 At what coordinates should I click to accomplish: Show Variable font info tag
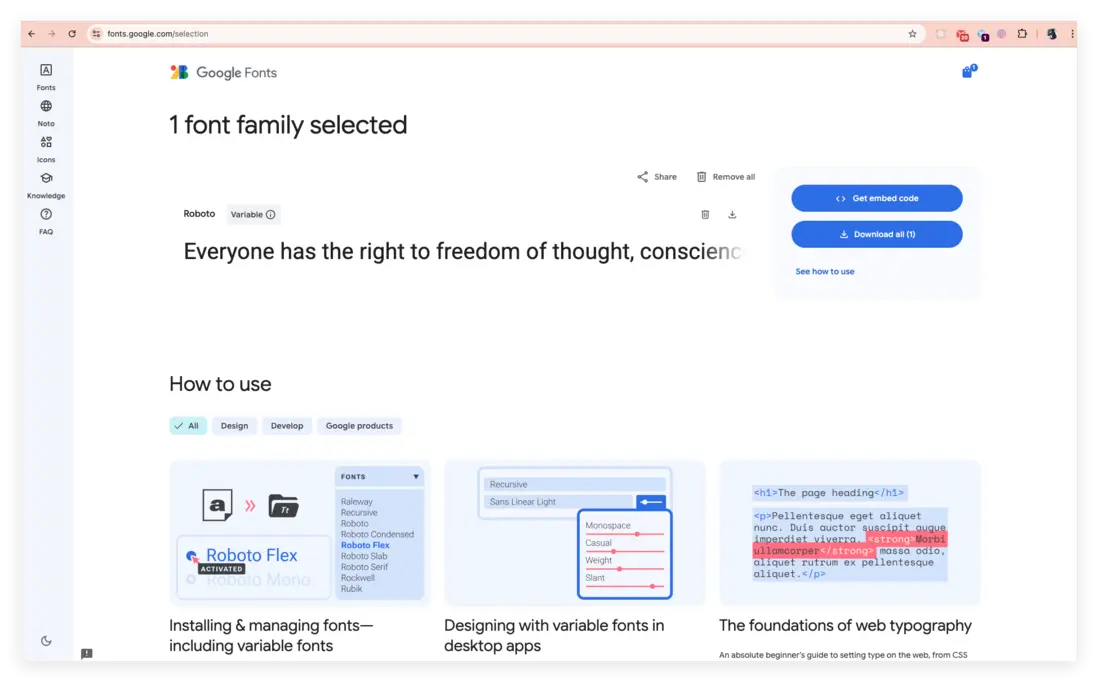coord(253,214)
